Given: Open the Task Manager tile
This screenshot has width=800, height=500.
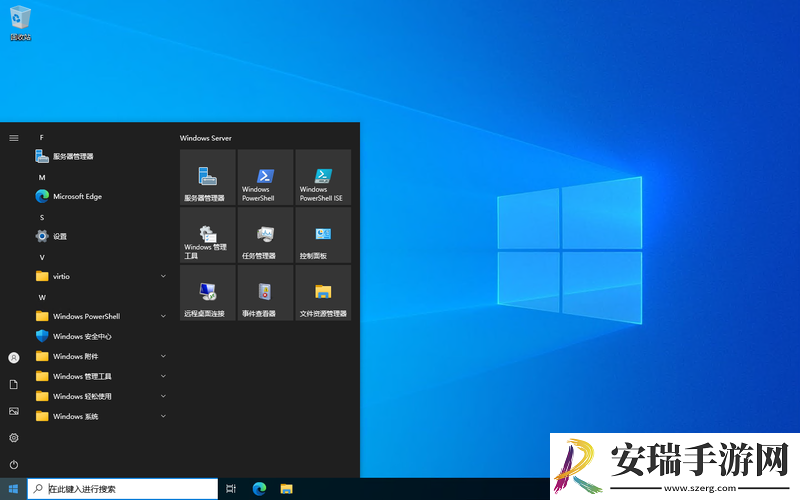Looking at the screenshot, I should (265, 235).
